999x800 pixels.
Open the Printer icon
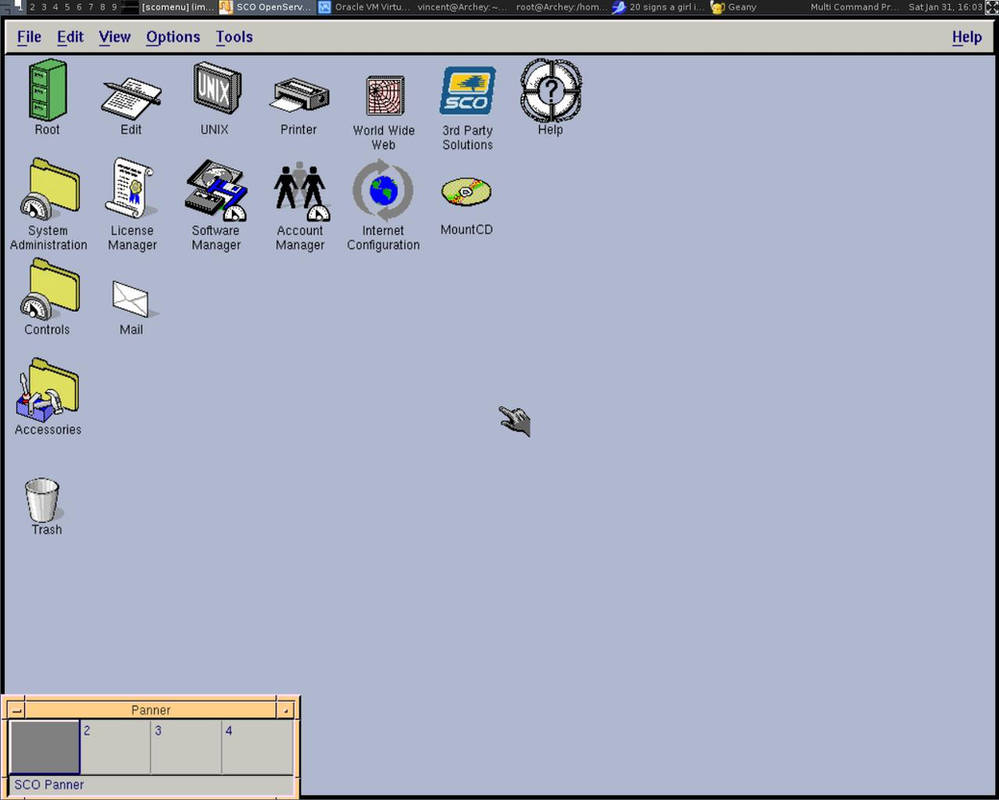coord(299,96)
